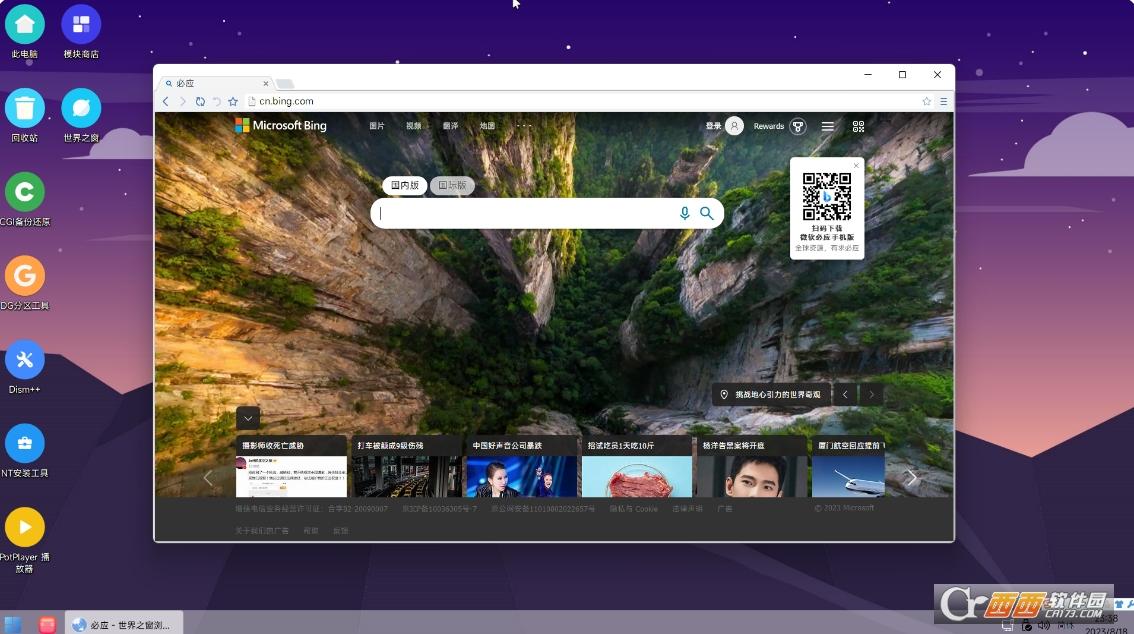
Task: Collapse the news feed with chevron-down button
Action: 248,419
